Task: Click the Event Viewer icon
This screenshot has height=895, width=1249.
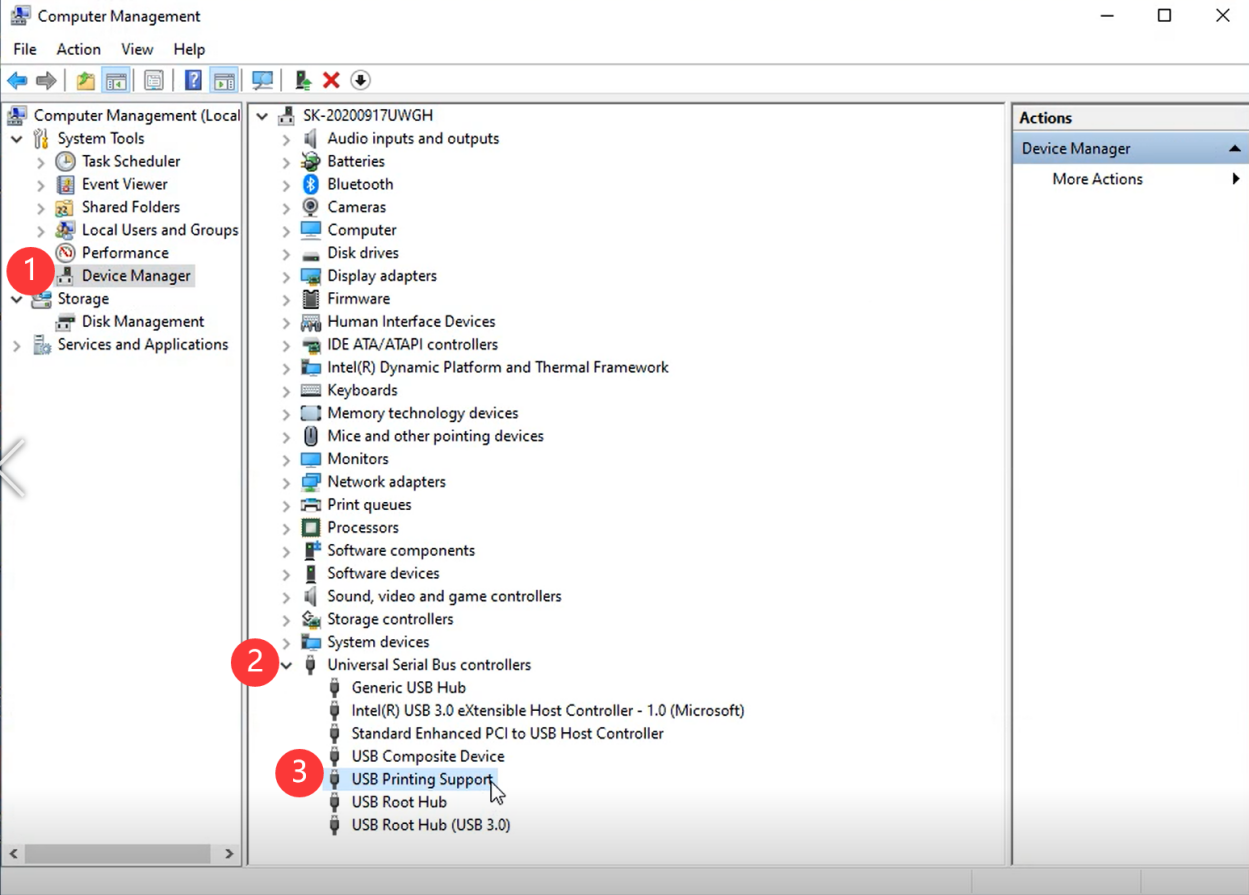Action: (65, 184)
